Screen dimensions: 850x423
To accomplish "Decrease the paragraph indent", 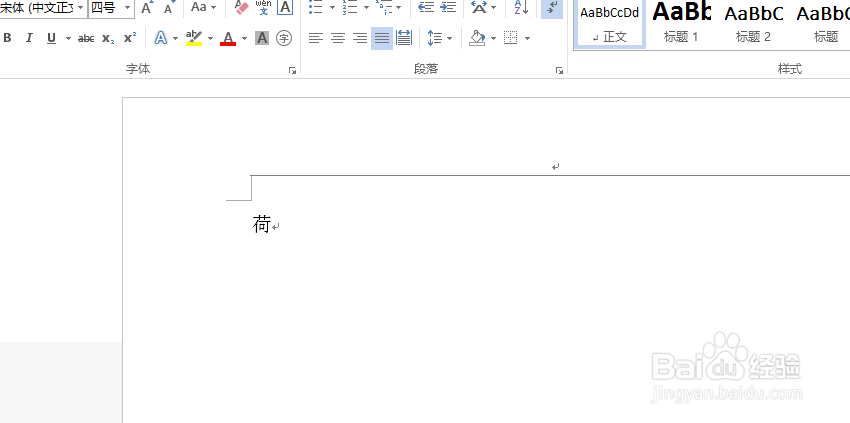I will (x=426, y=8).
